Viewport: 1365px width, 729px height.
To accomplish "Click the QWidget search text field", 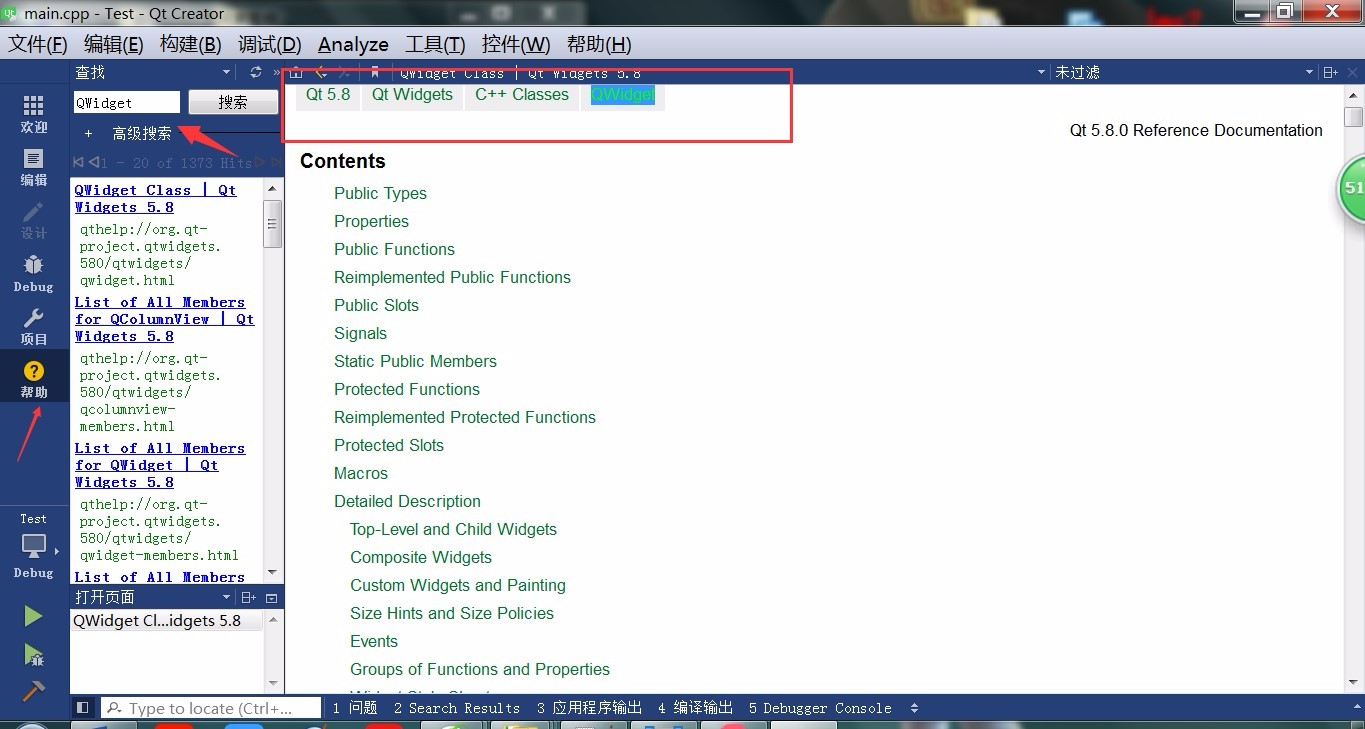I will pos(127,102).
